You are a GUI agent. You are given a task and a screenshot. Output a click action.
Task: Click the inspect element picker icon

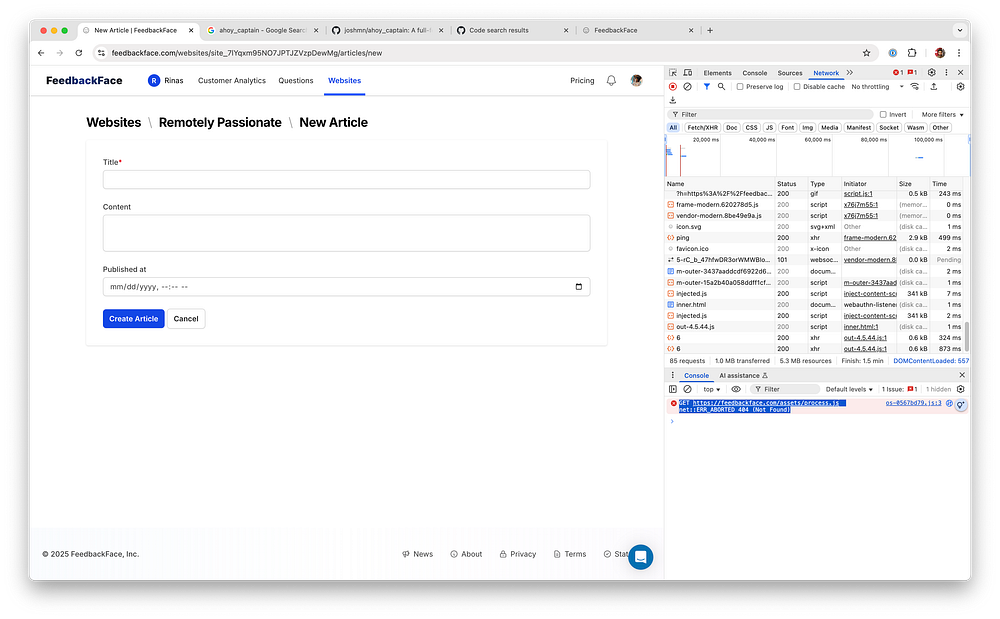[x=673, y=73]
